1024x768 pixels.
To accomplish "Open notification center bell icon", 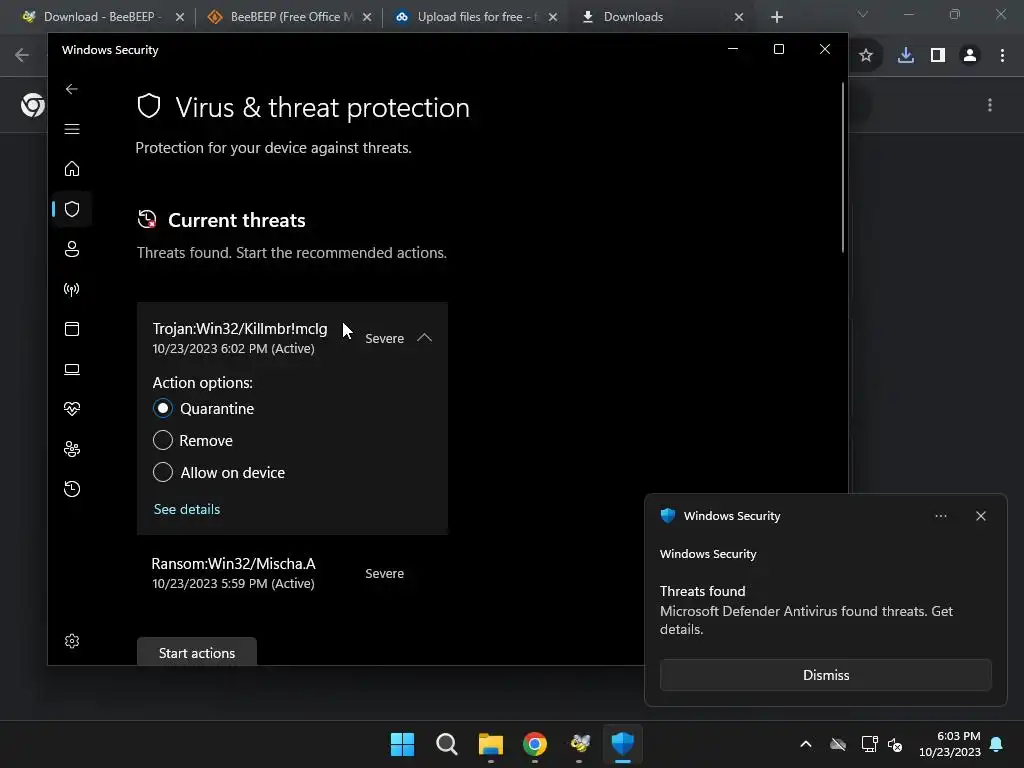I will 997,744.
